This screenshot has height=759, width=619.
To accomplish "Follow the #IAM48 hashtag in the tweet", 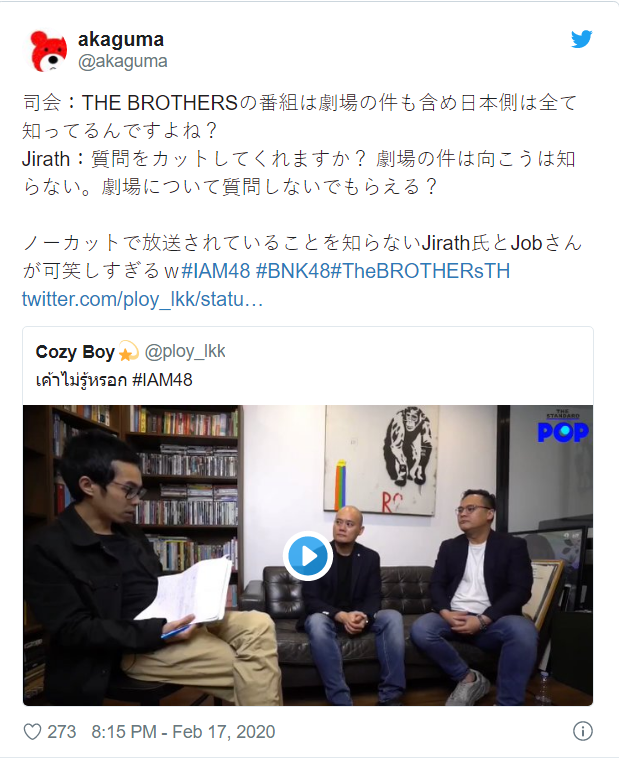I will tap(215, 271).
